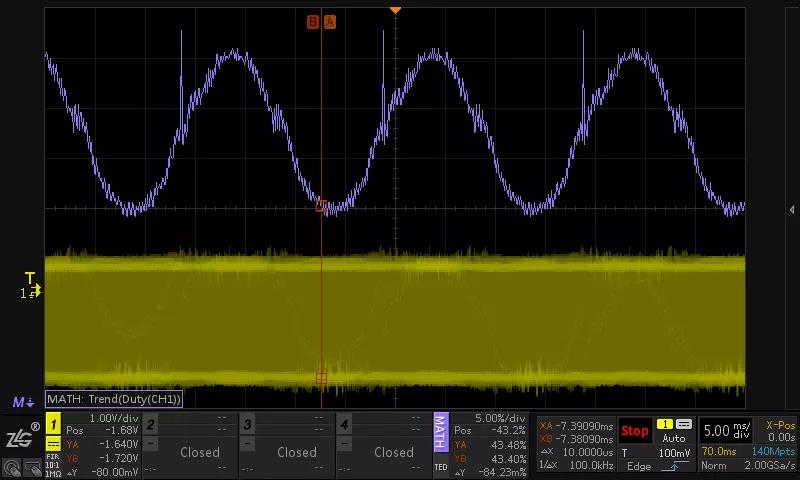800x480 pixels.
Task: Select cursor B marker at top
Action: pos(313,21)
